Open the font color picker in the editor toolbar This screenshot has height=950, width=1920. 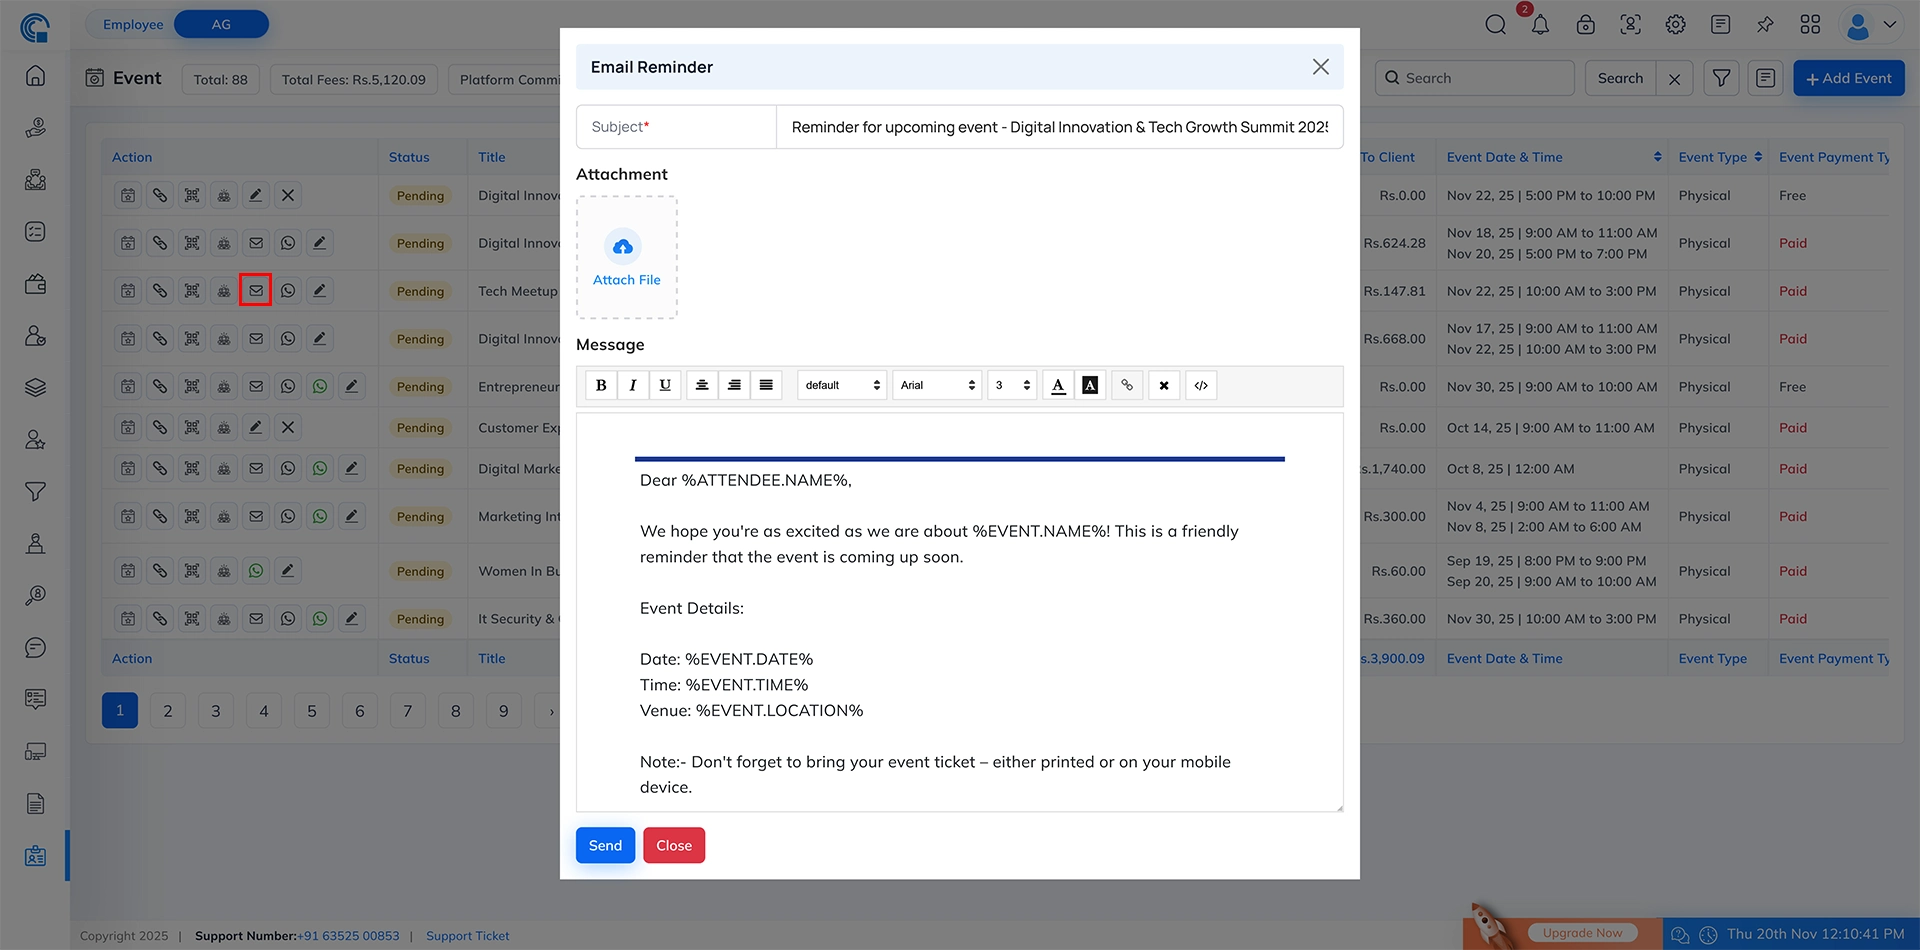[1058, 385]
